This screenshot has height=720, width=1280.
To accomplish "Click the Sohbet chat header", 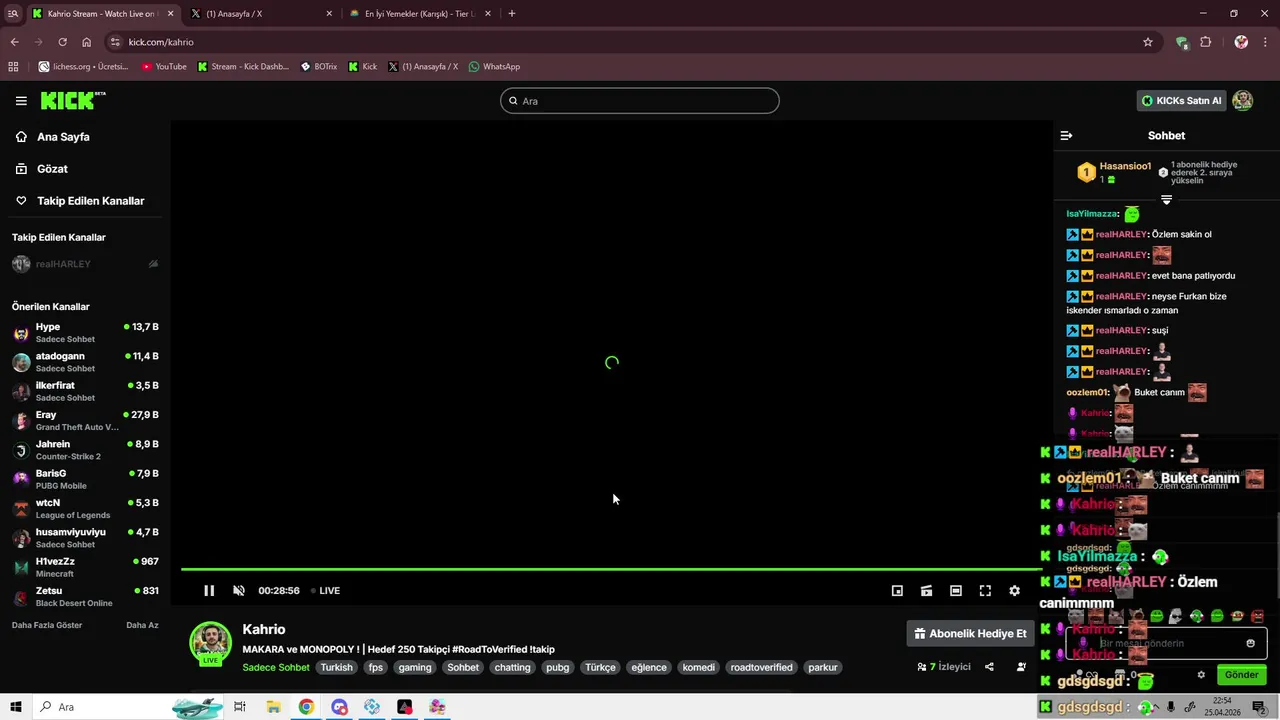I will (x=1166, y=136).
